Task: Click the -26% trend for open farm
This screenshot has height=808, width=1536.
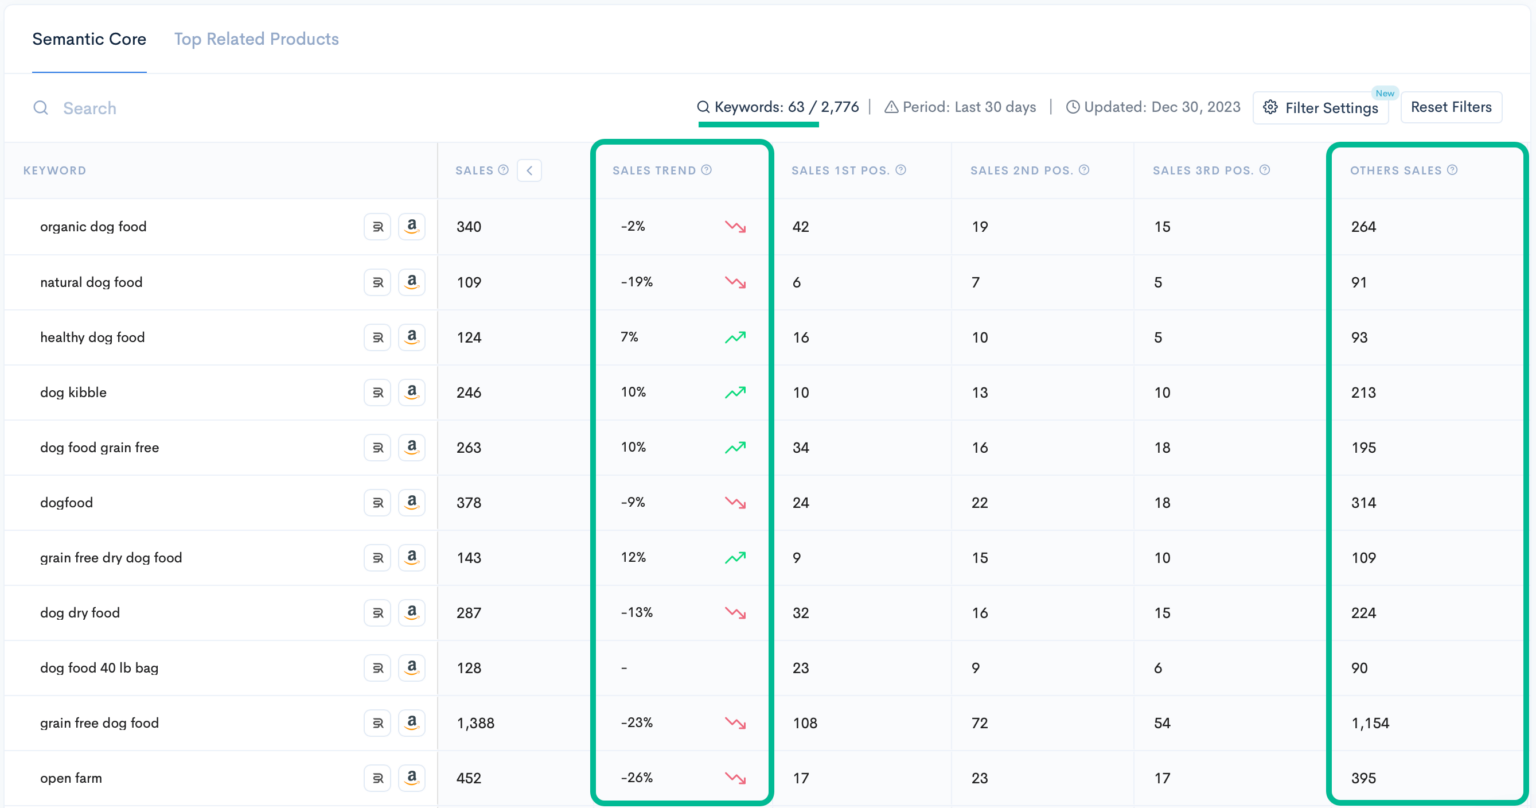Action: [637, 778]
